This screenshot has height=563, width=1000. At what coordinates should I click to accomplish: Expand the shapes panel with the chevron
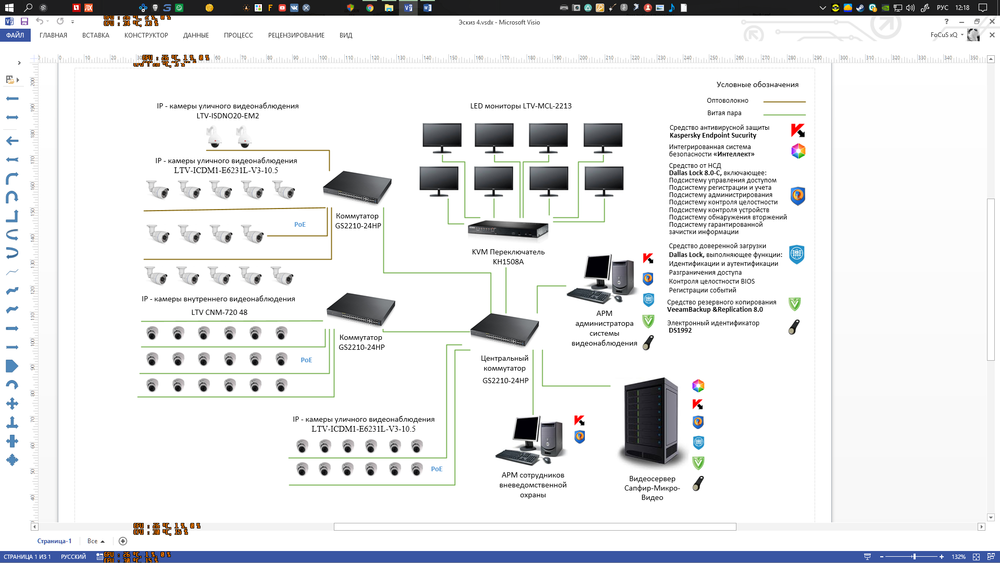pos(19,62)
